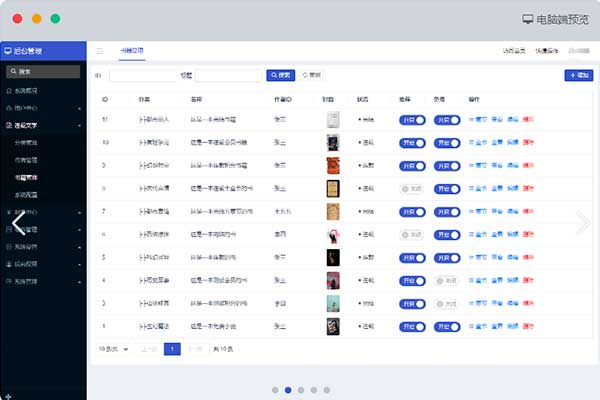The height and width of the screenshot is (400, 600).
Task: Turn on recommend toggle for book ID 6
Action: click(x=411, y=235)
